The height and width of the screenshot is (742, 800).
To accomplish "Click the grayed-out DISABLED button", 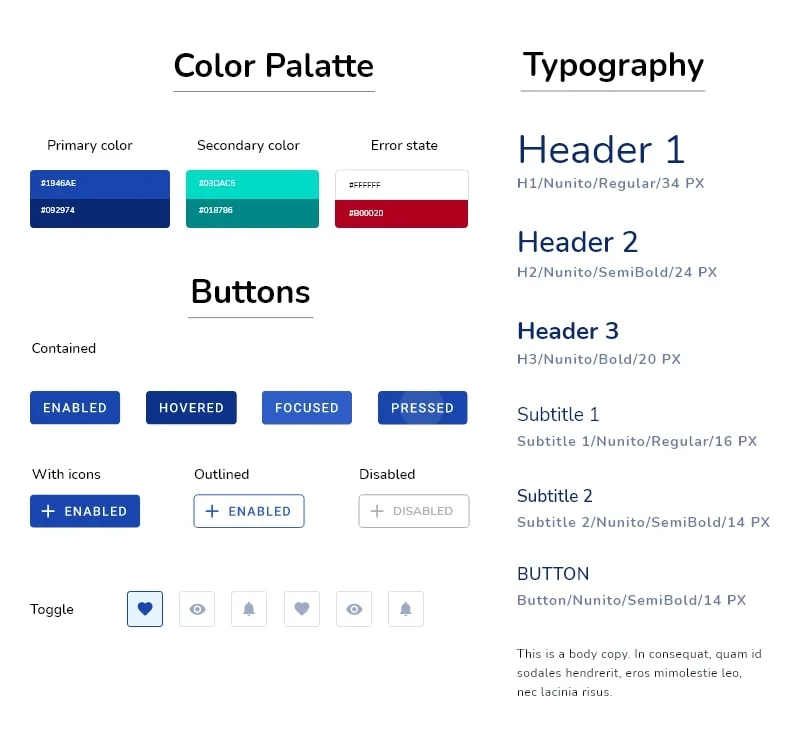I will coord(413,511).
